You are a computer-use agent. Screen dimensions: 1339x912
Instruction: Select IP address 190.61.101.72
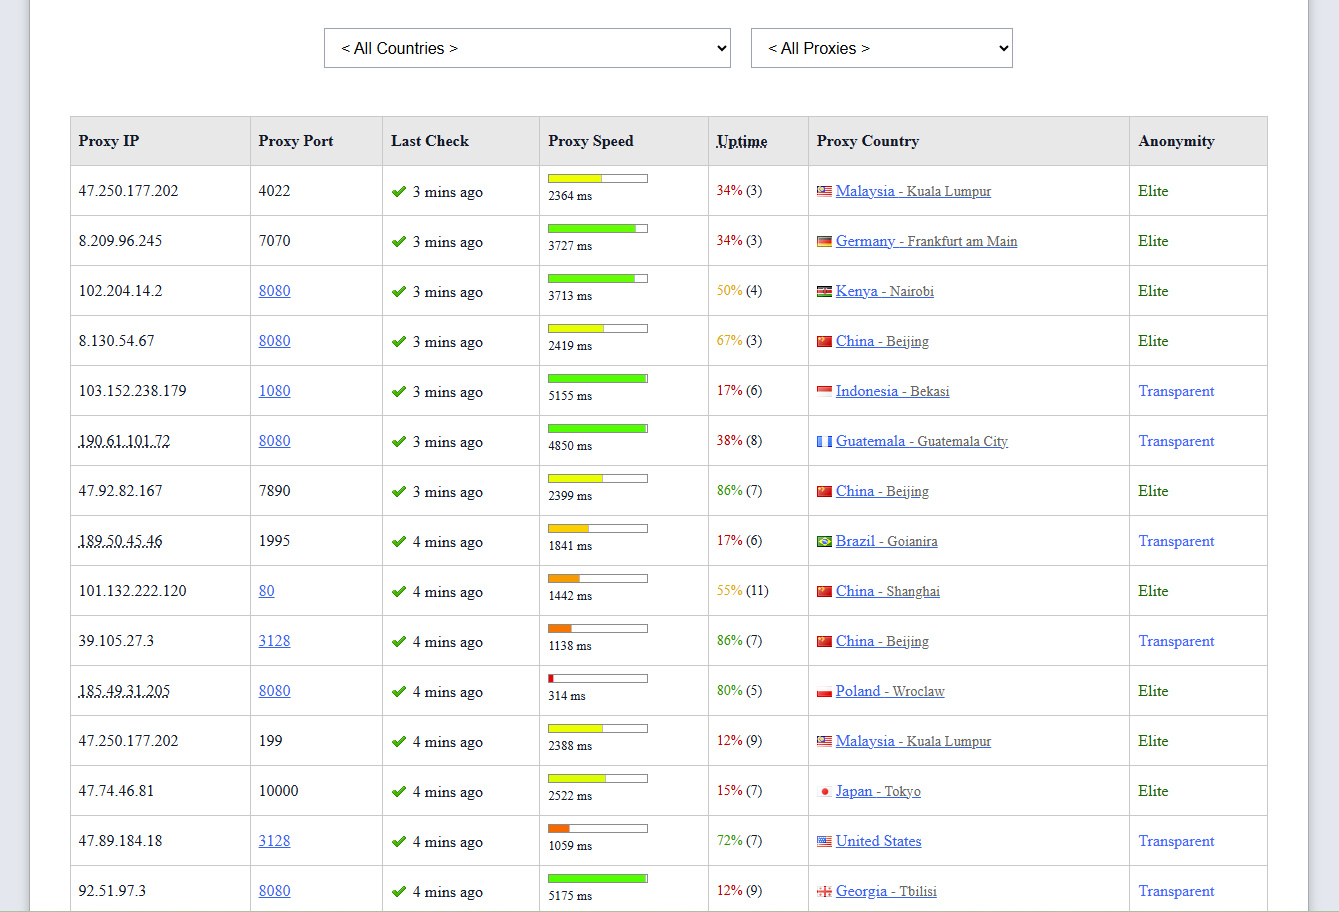click(125, 441)
